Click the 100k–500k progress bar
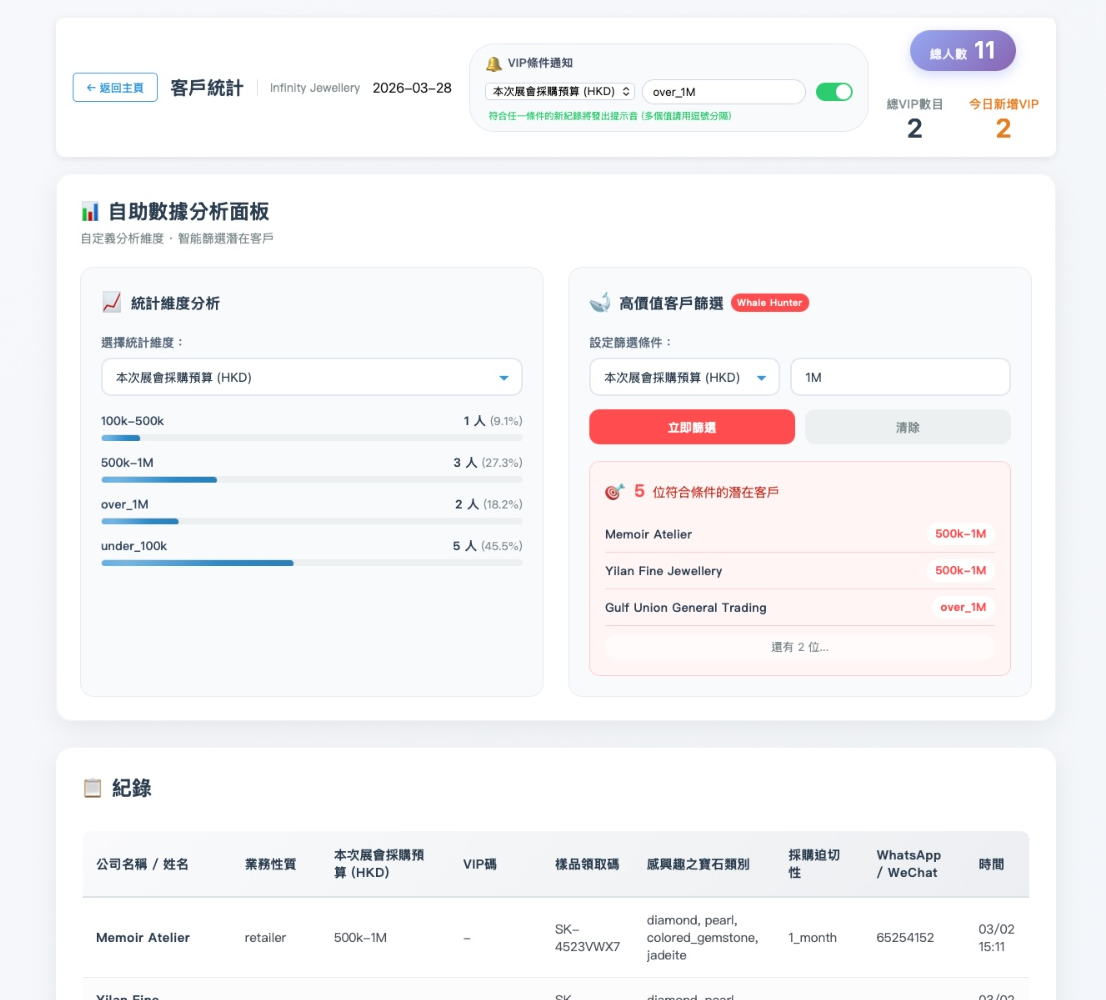Screen dimensions: 1106x1000 pos(312,438)
